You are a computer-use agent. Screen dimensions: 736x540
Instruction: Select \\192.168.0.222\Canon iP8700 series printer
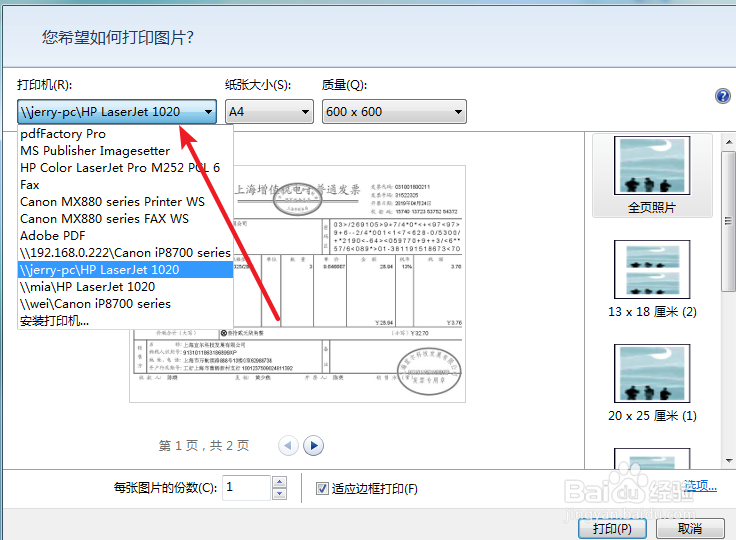(x=125, y=253)
